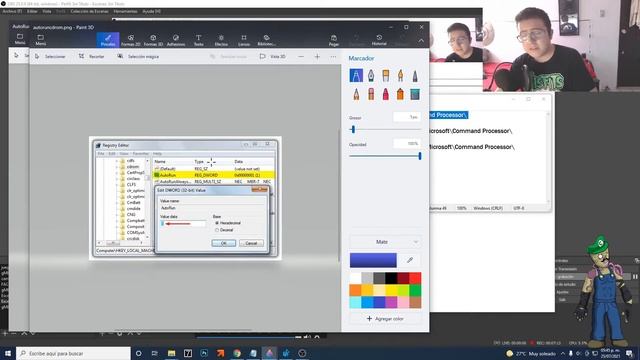Click Windows (CRLF) in Notepad status bar
This screenshot has width=640, height=360.
[x=488, y=208]
